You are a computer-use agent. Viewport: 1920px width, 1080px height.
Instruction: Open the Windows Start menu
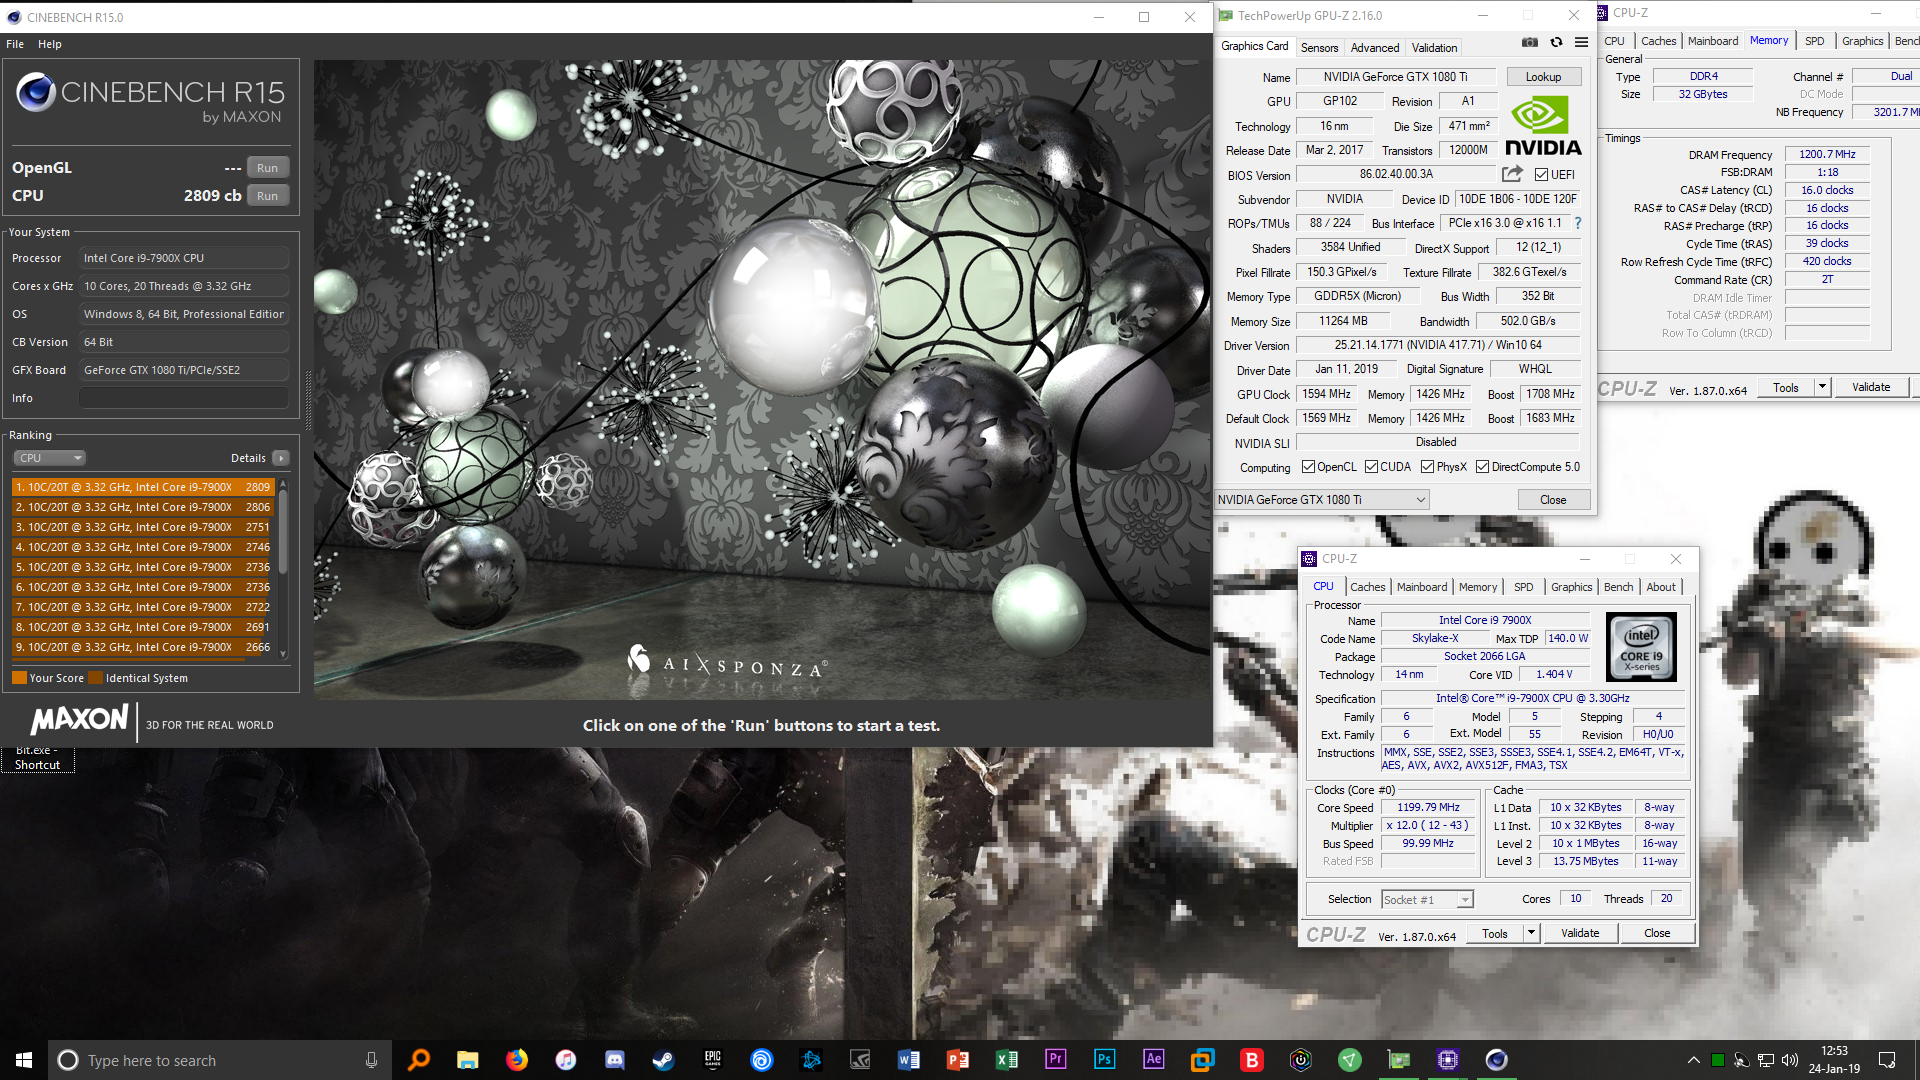point(24,1060)
